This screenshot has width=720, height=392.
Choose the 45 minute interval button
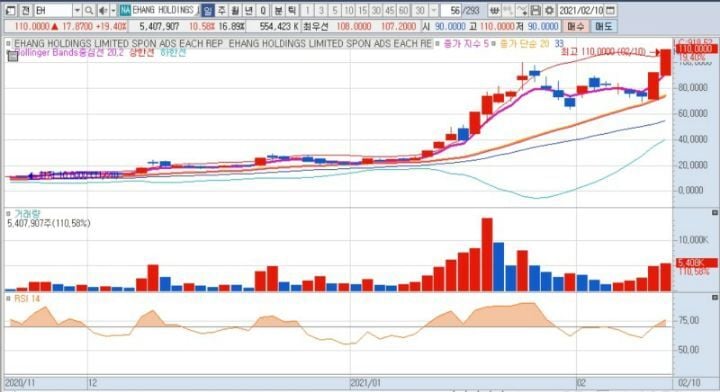click(390, 10)
